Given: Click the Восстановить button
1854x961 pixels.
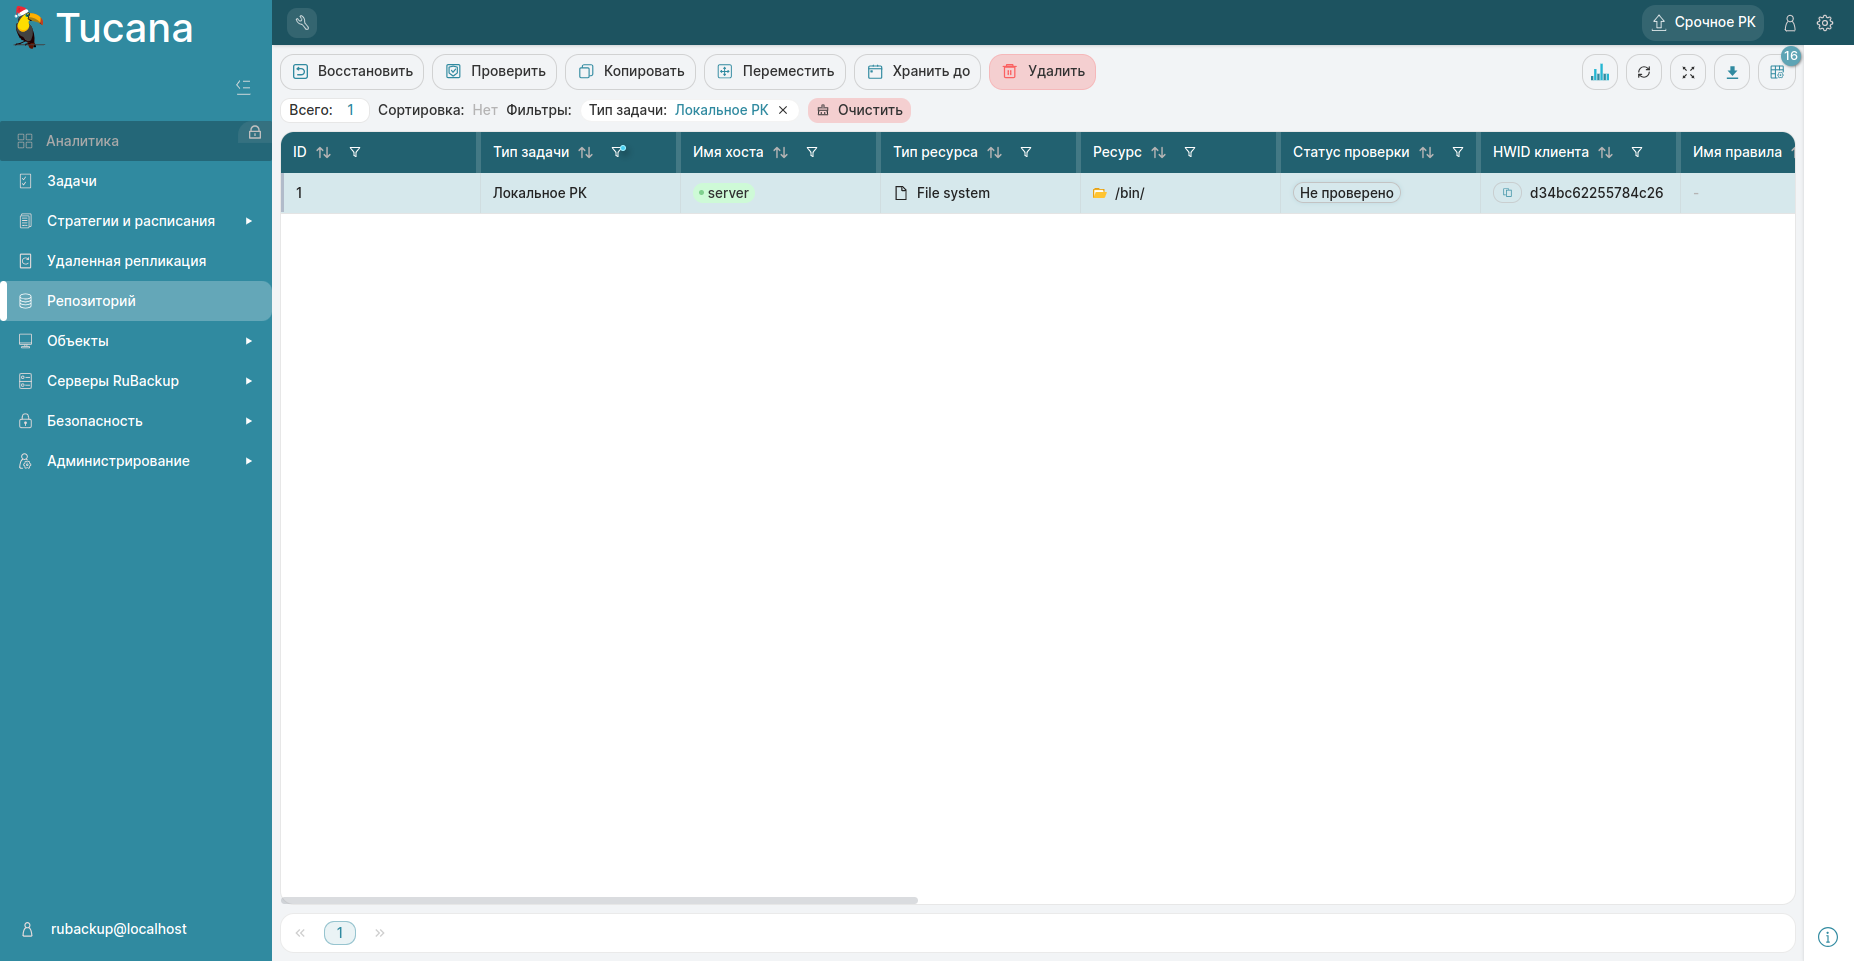Looking at the screenshot, I should point(352,71).
